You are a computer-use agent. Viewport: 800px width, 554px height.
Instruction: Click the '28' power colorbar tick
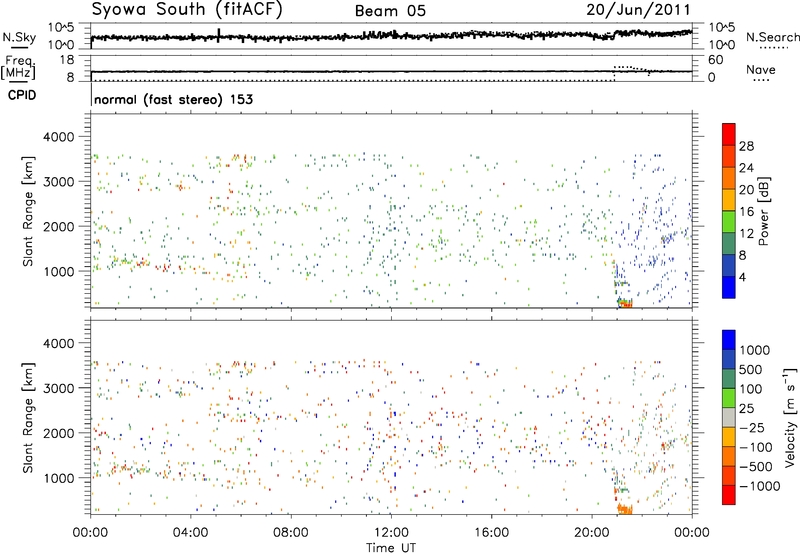(746, 146)
